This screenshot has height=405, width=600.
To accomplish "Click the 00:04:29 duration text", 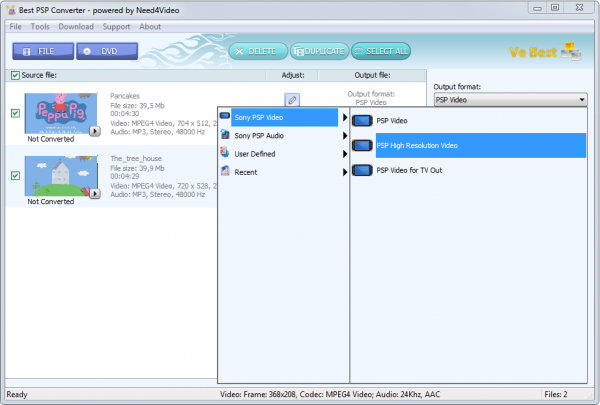I will [124, 176].
